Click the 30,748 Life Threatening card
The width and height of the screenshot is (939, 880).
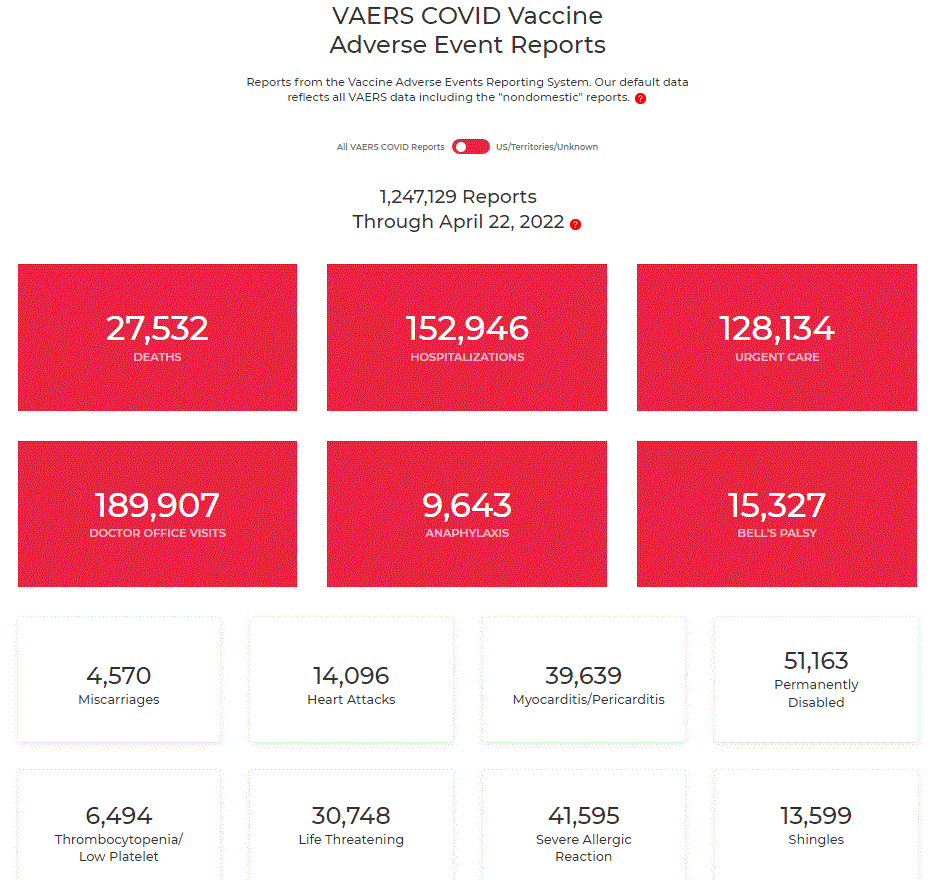[351, 825]
